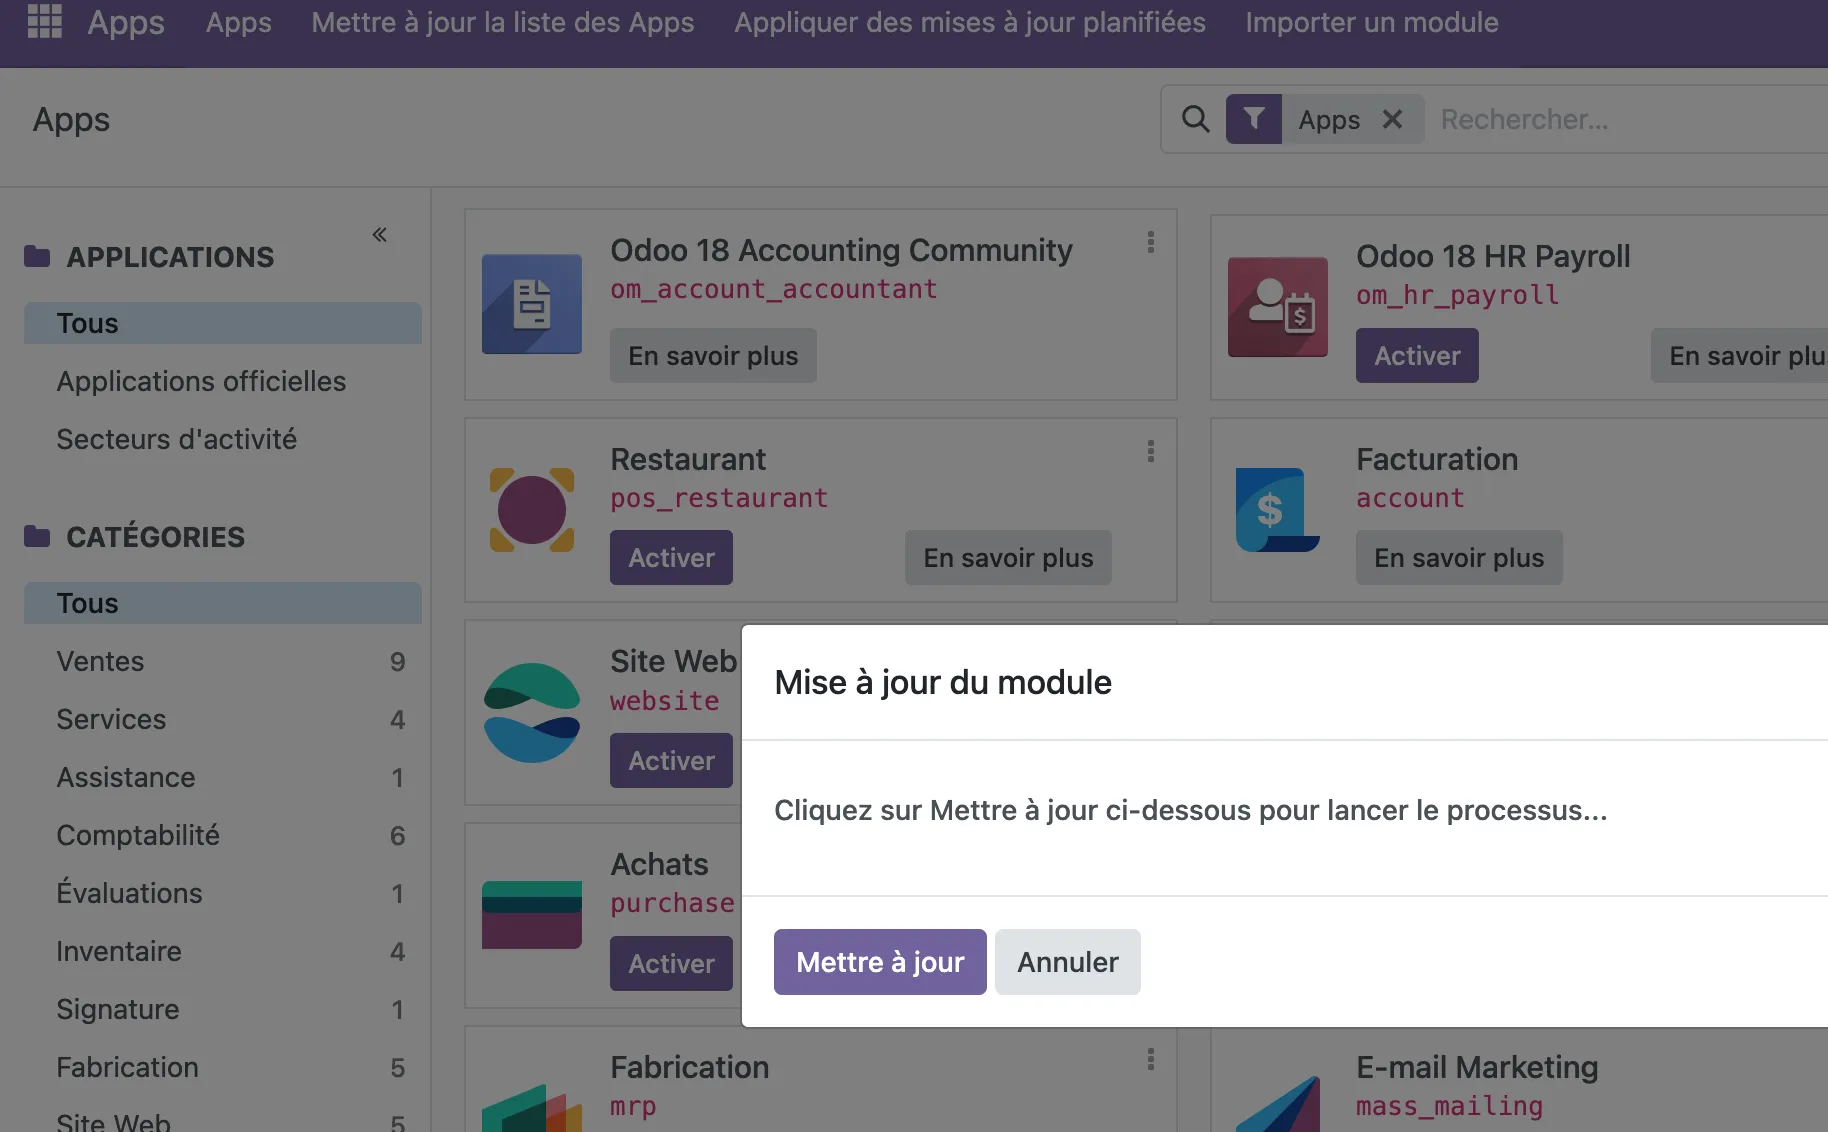
Task: Activate the Odoo 18 HR Payroll module
Action: [1417, 356]
